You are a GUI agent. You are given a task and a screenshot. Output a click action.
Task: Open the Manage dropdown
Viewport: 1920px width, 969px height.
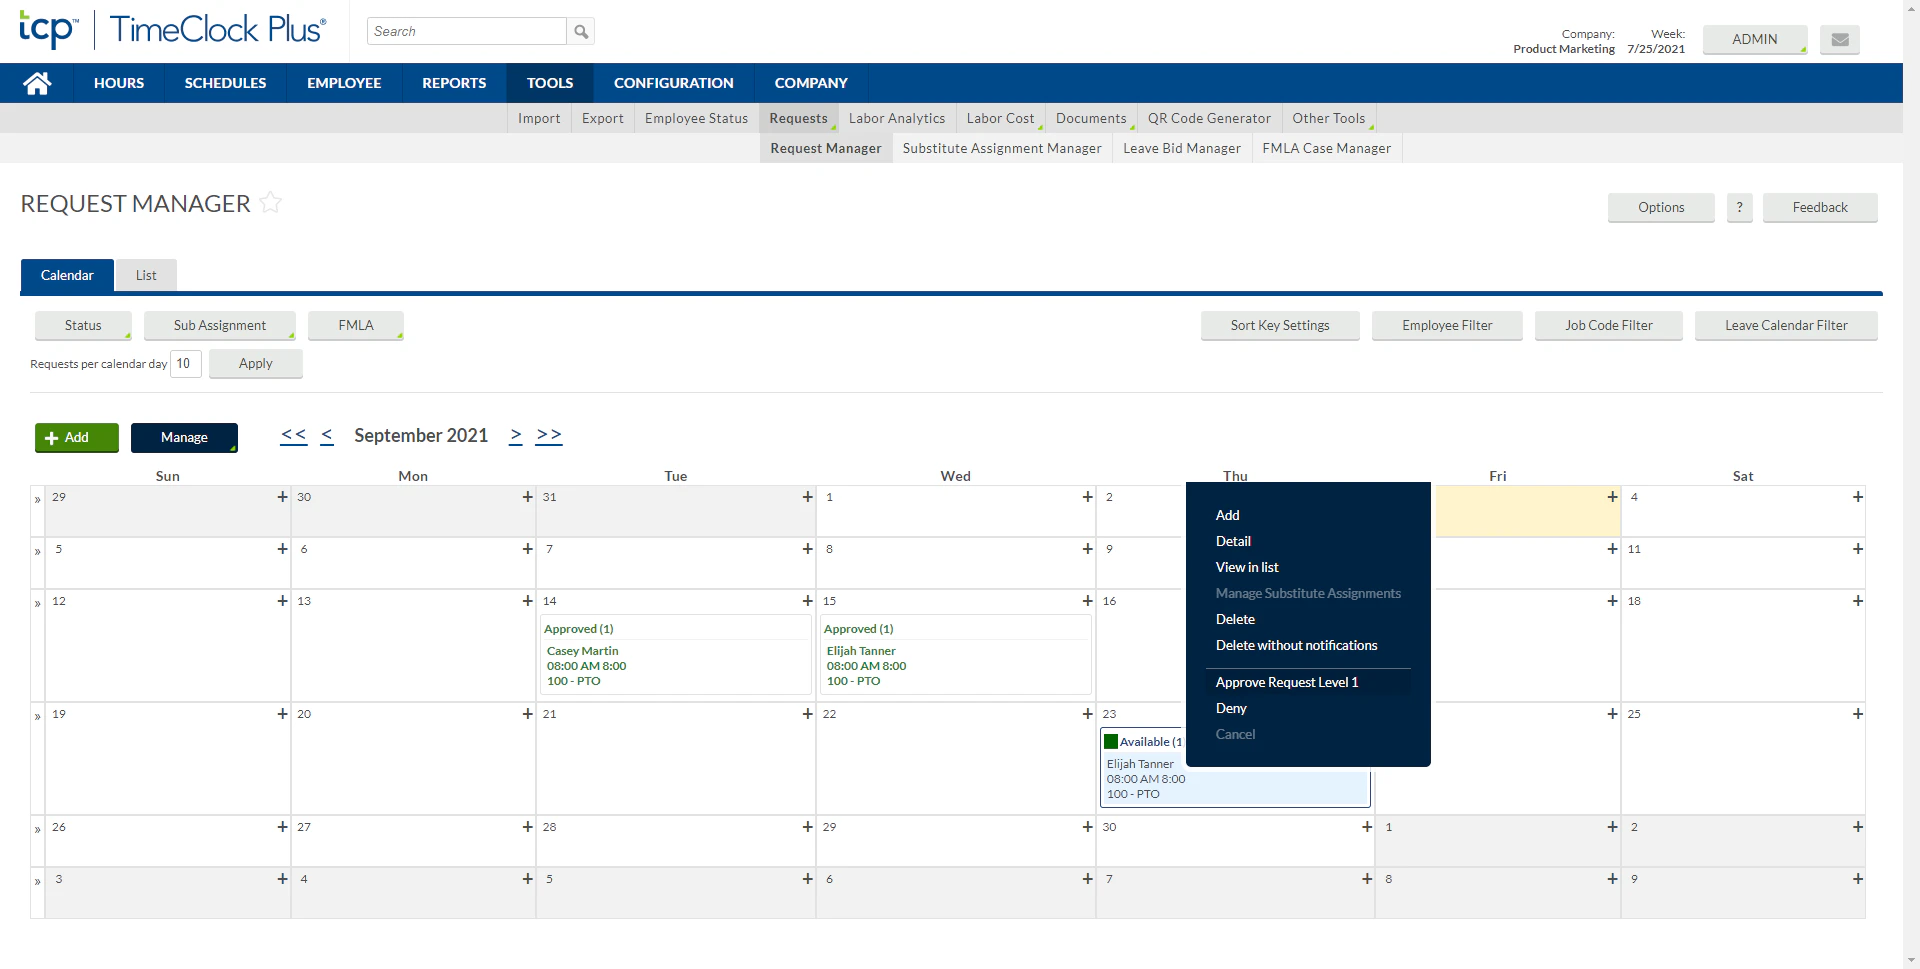[184, 437]
